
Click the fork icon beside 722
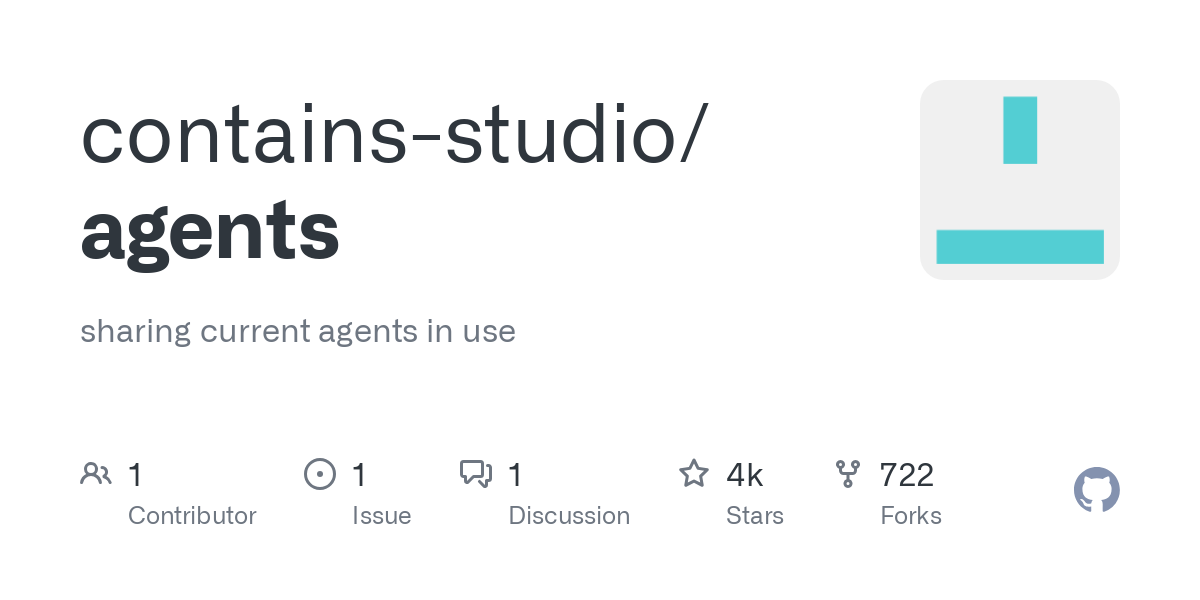848,474
